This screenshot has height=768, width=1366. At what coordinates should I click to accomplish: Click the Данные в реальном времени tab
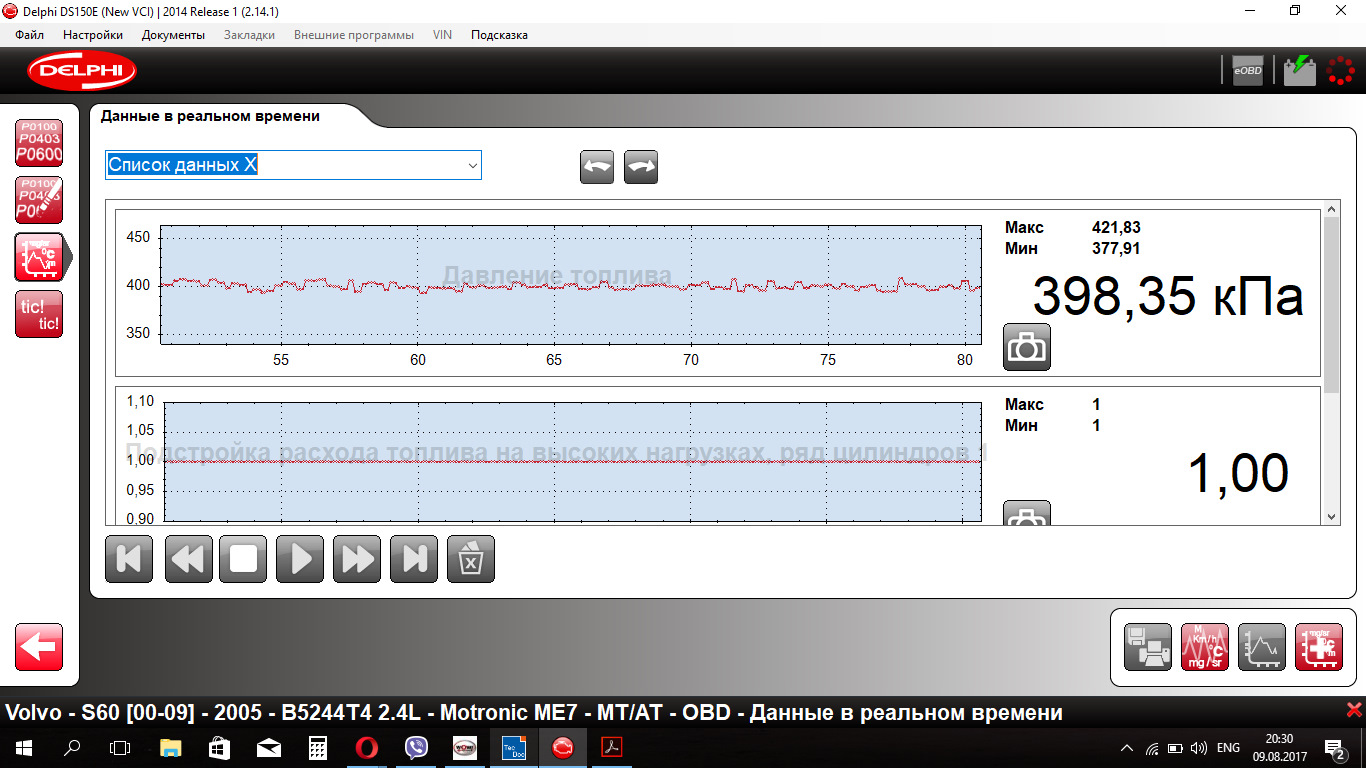pyautogui.click(x=211, y=116)
